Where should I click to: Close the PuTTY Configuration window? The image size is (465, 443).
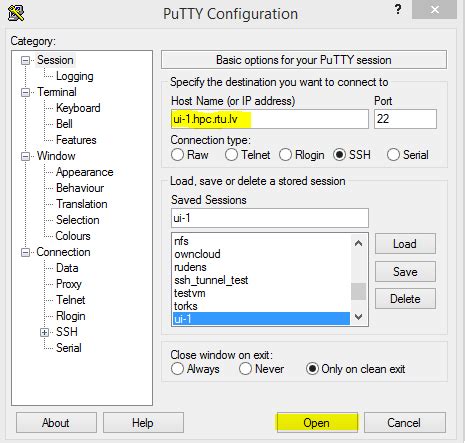click(434, 9)
